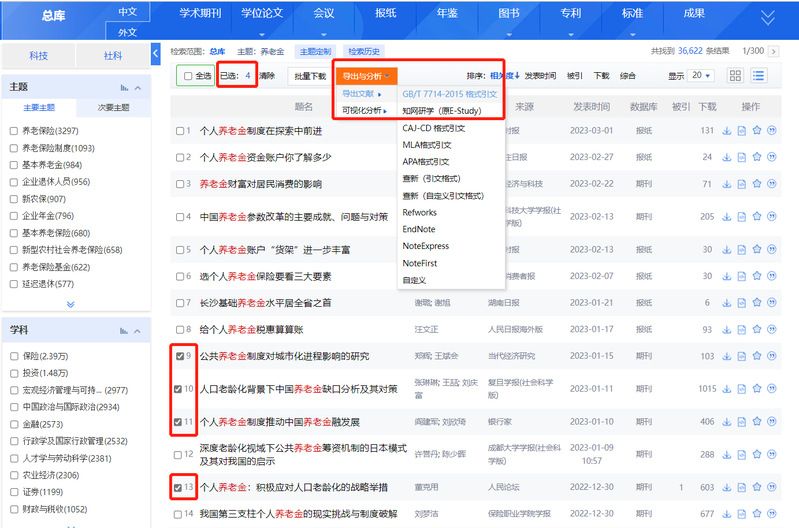Check the 全选 select-all checkbox
Viewport: 799px width, 528px height.
188,75
